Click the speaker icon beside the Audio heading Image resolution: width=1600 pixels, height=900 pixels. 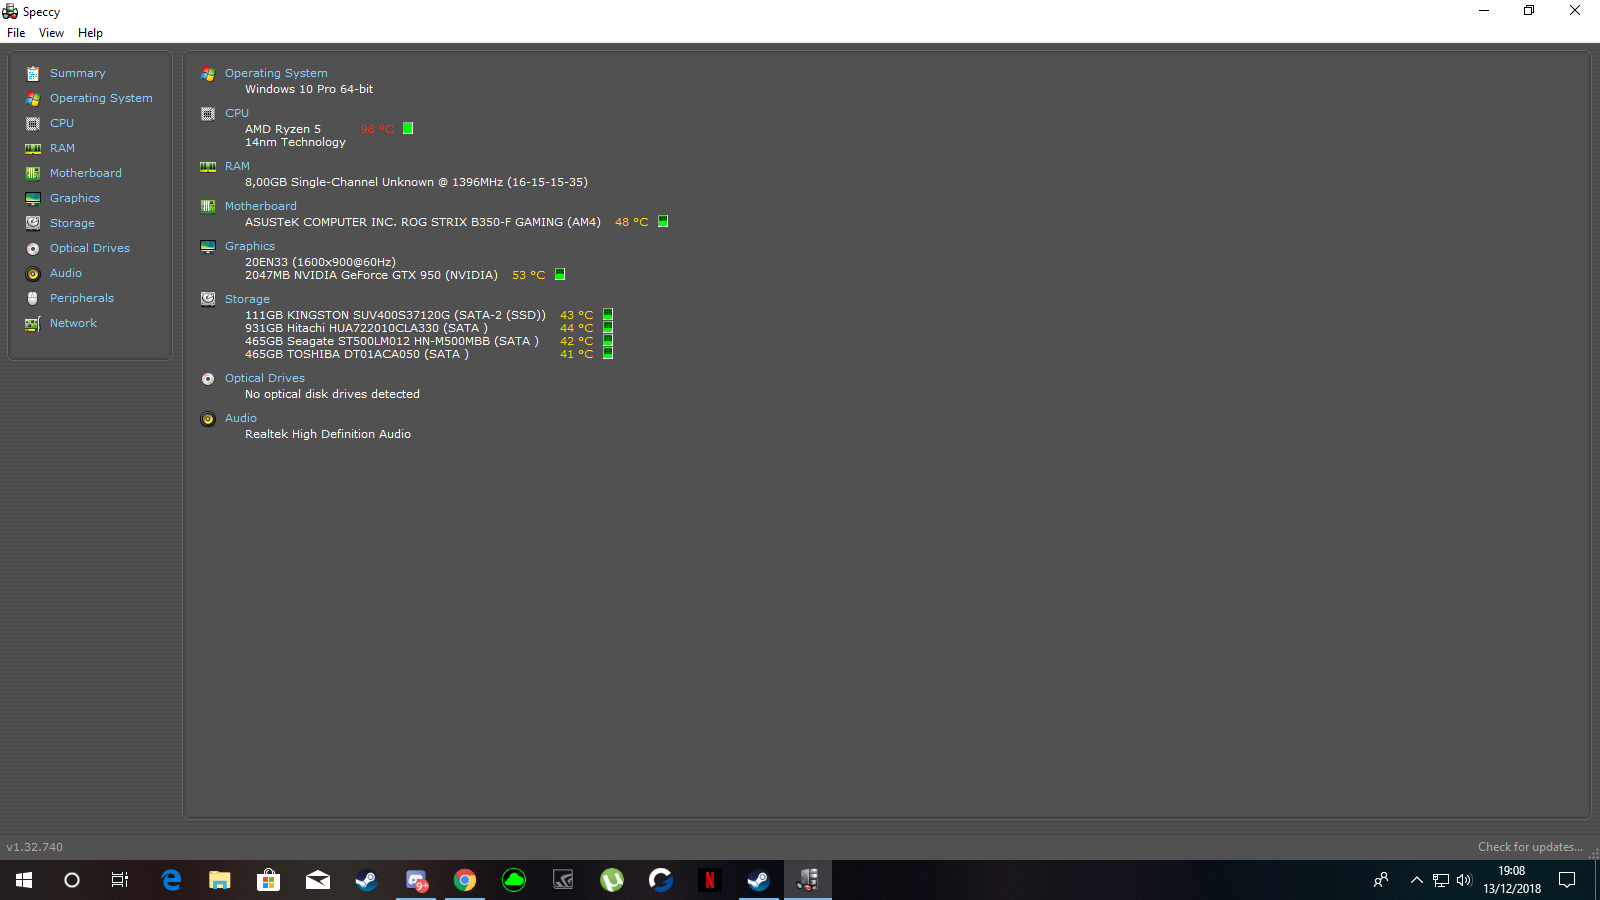[208, 418]
